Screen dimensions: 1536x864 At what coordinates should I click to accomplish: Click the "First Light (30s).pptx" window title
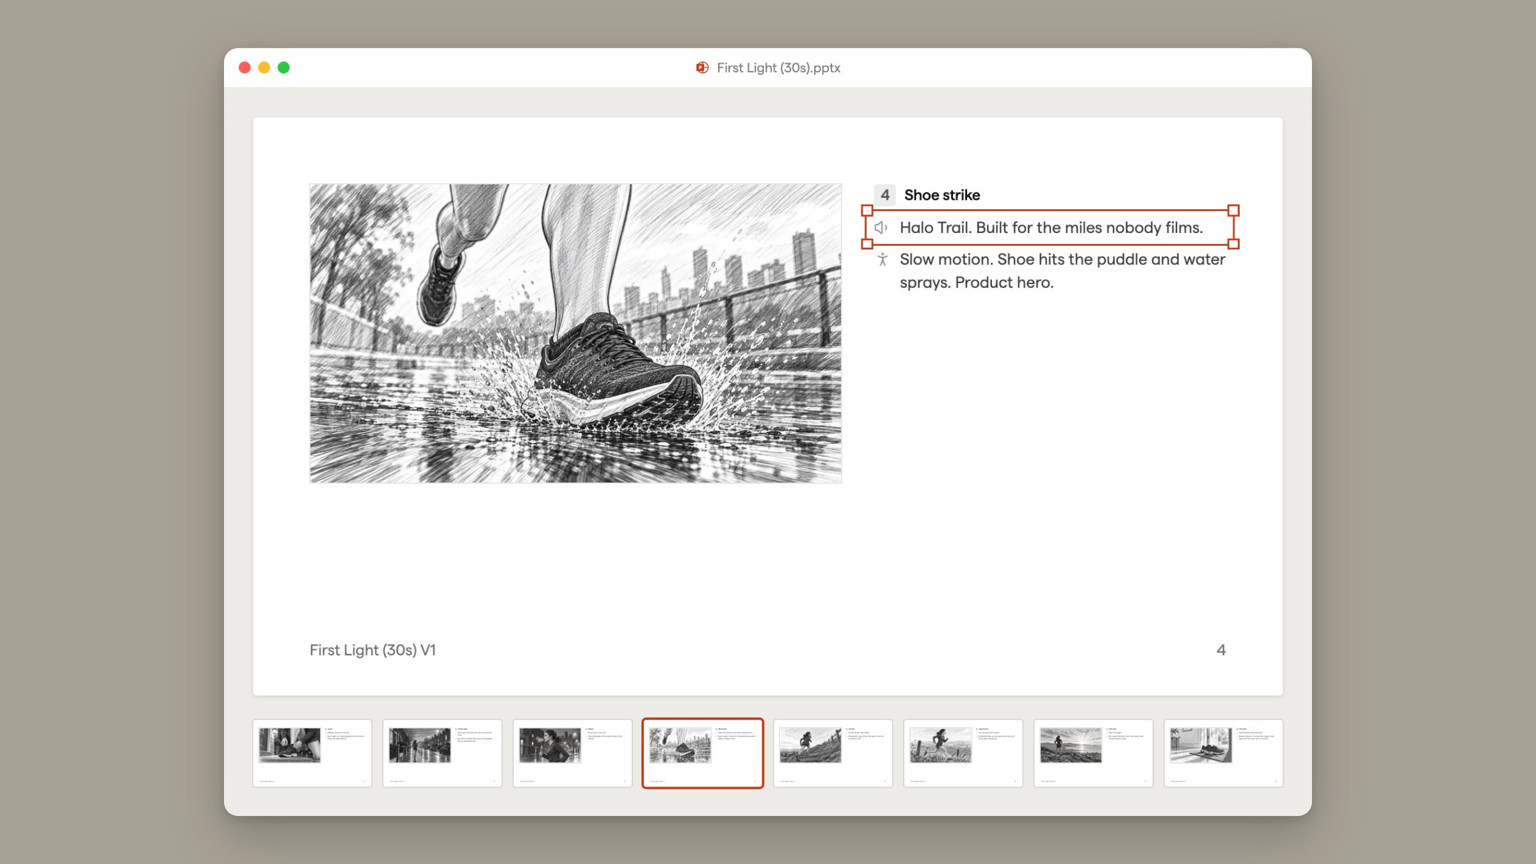click(778, 68)
